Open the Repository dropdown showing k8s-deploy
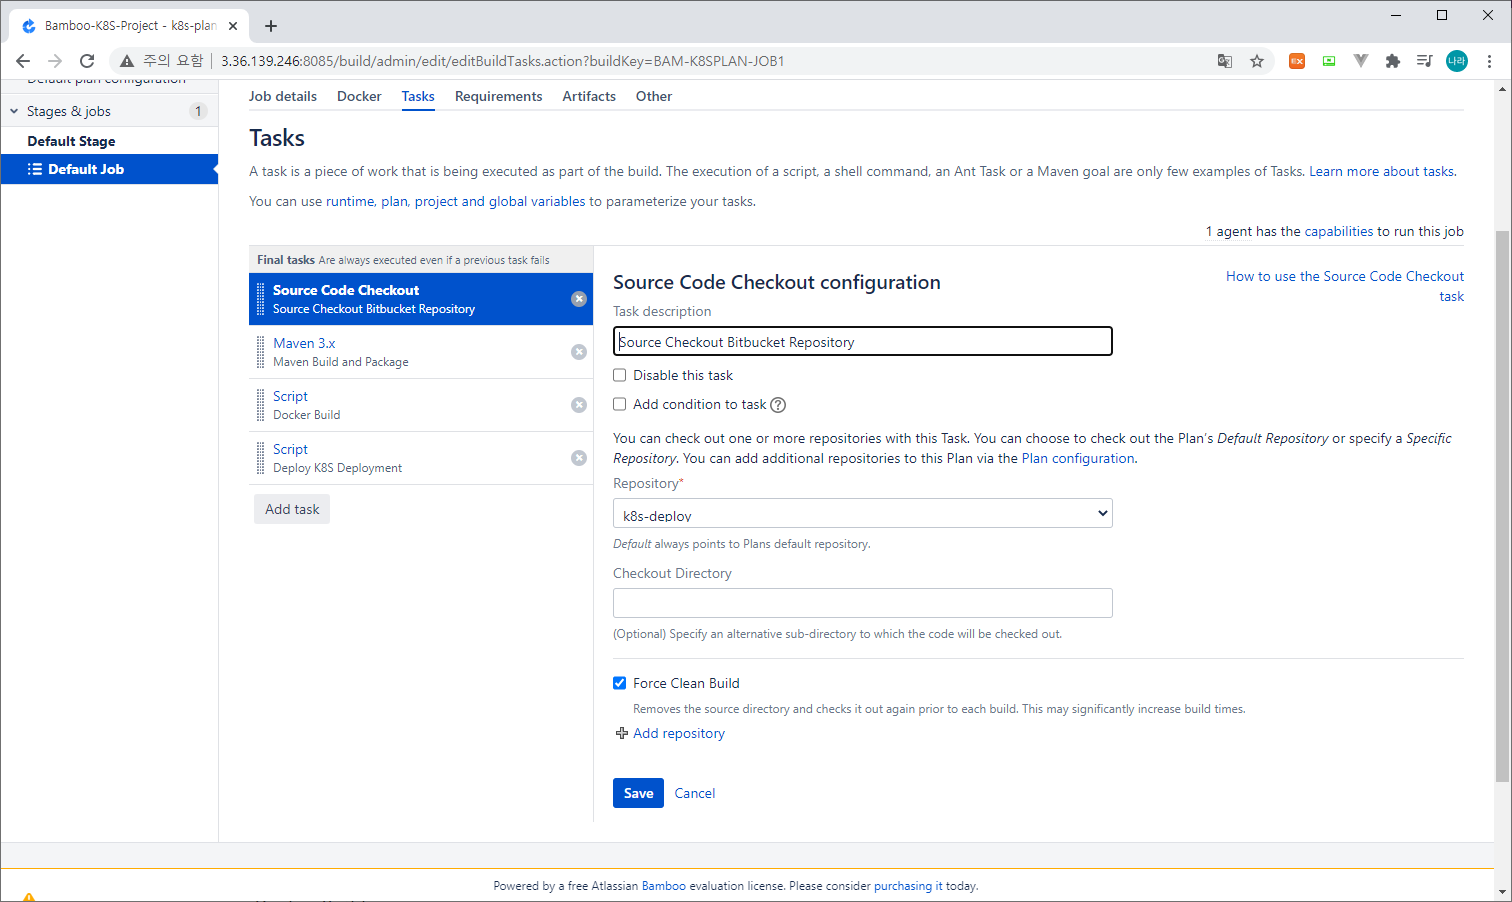Screen dimensions: 1512x902 tap(863, 513)
